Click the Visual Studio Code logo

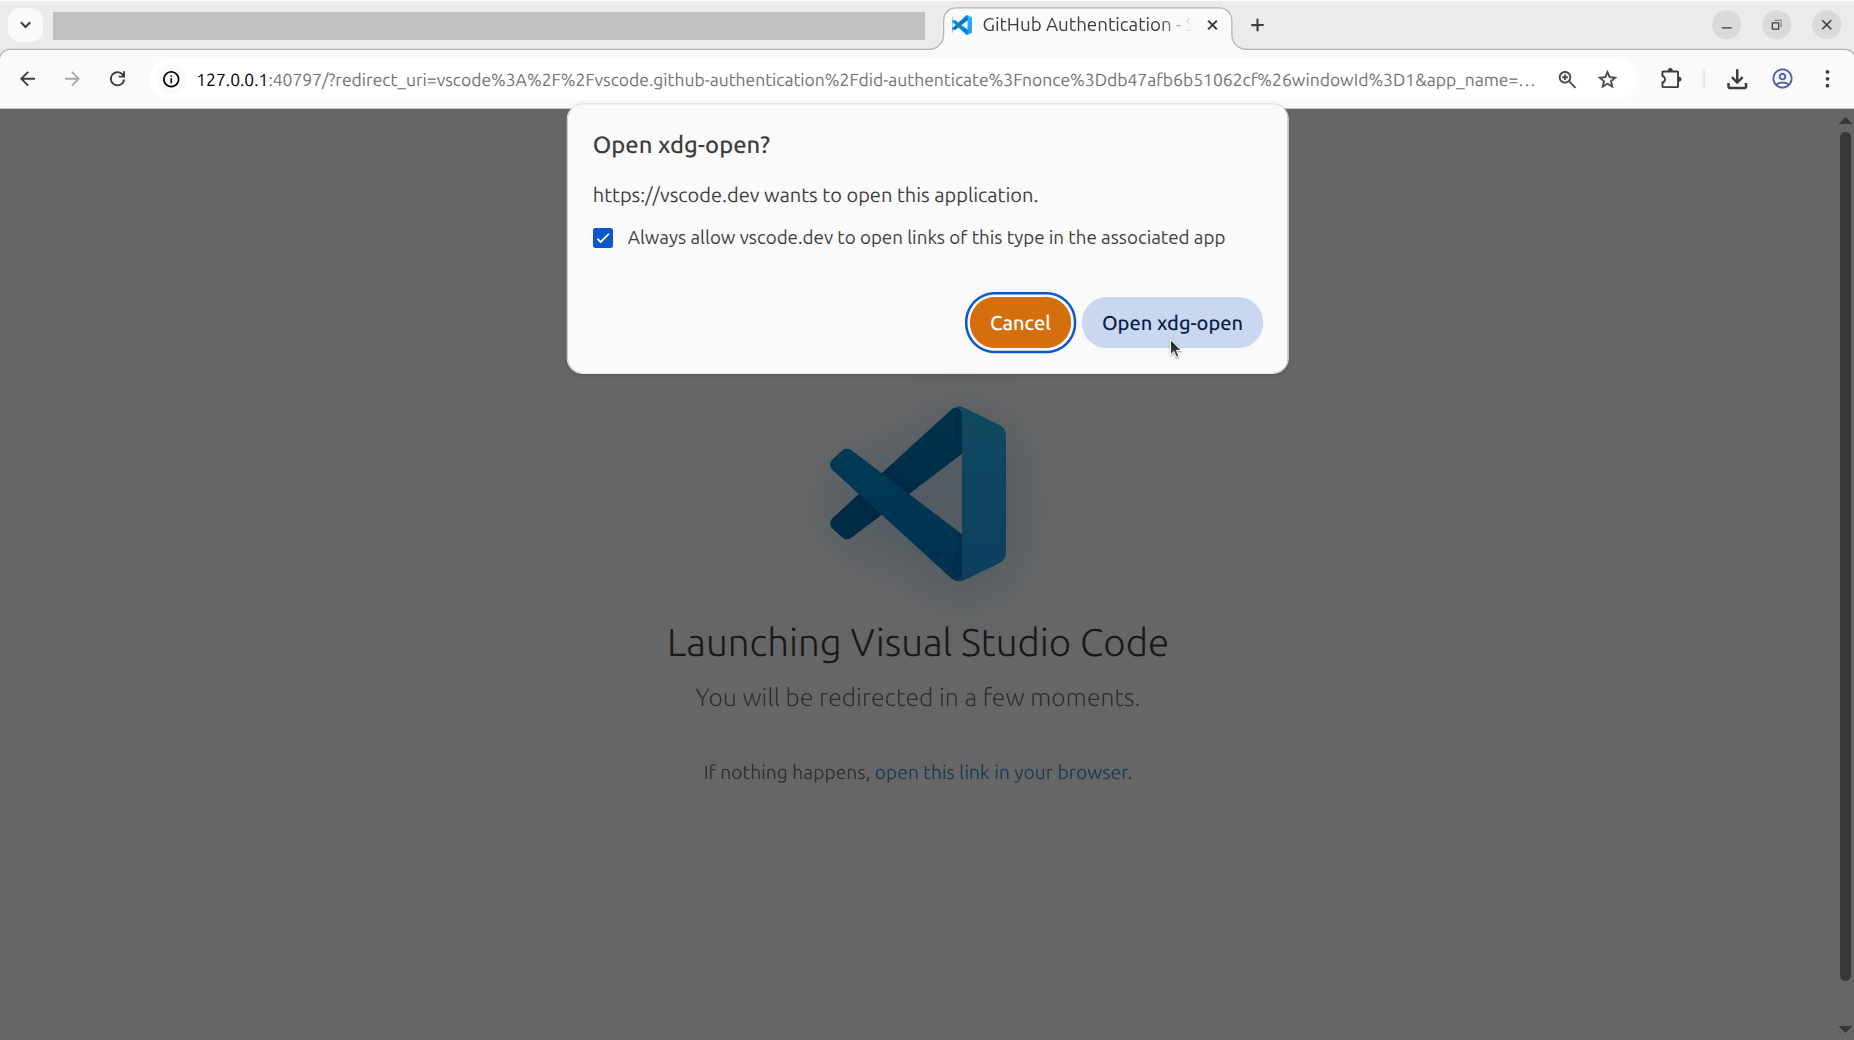tap(918, 494)
